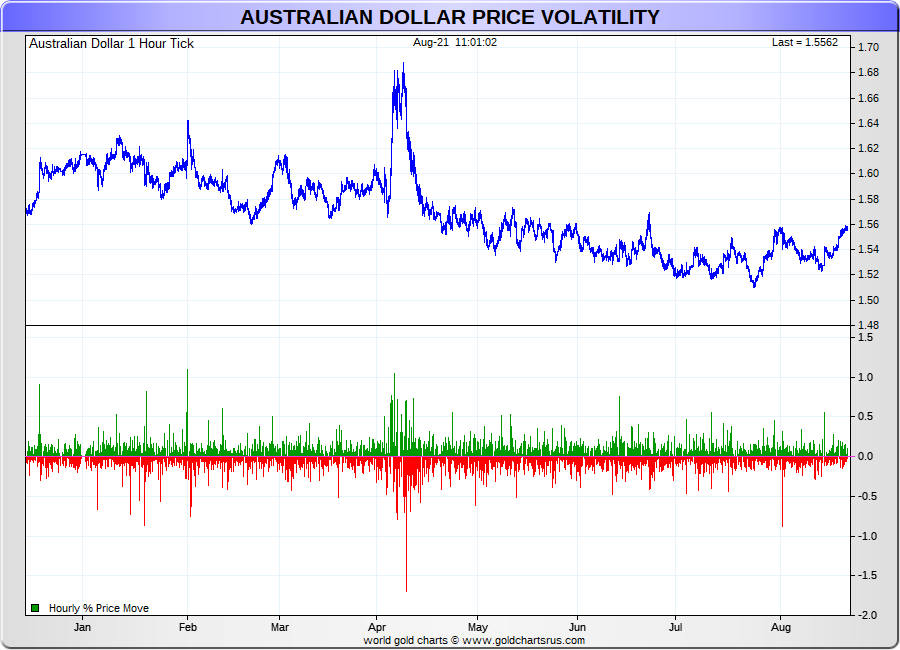900x650 pixels.
Task: Click the green Hourly % Price Move legend square
Action: (x=35, y=608)
